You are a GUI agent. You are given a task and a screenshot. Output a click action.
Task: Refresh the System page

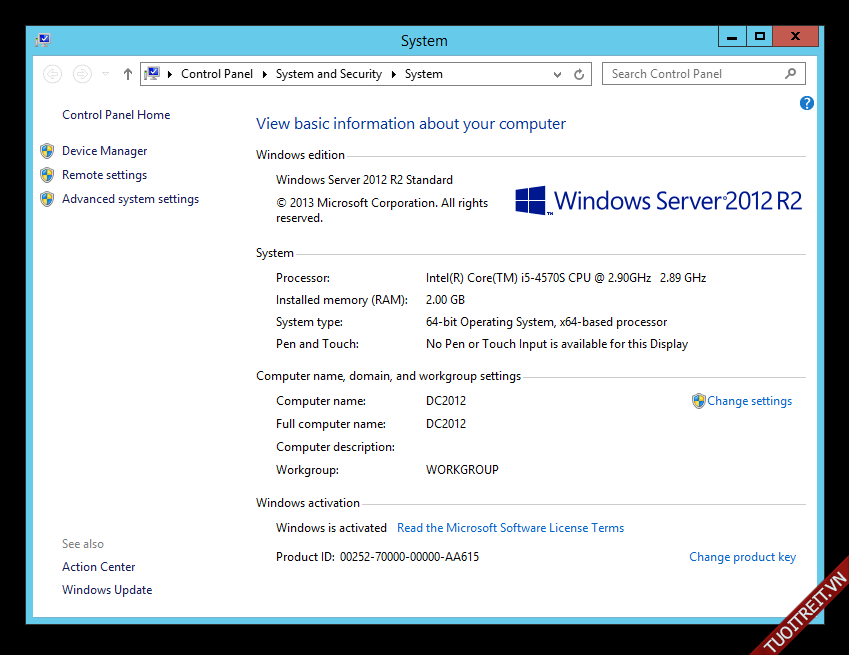(579, 74)
